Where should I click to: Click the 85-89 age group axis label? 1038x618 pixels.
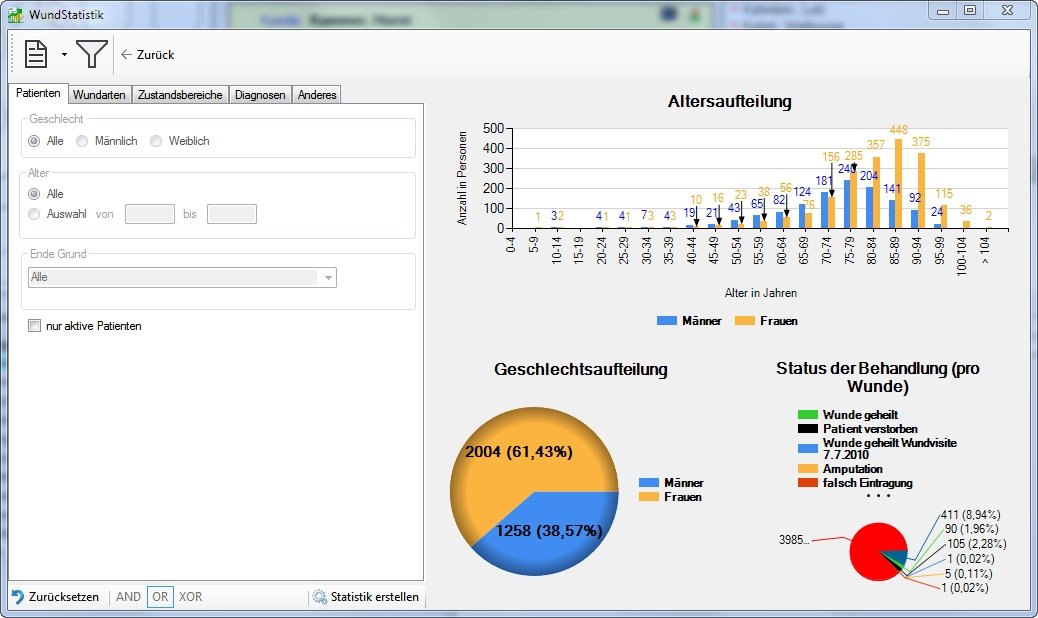[x=894, y=251]
